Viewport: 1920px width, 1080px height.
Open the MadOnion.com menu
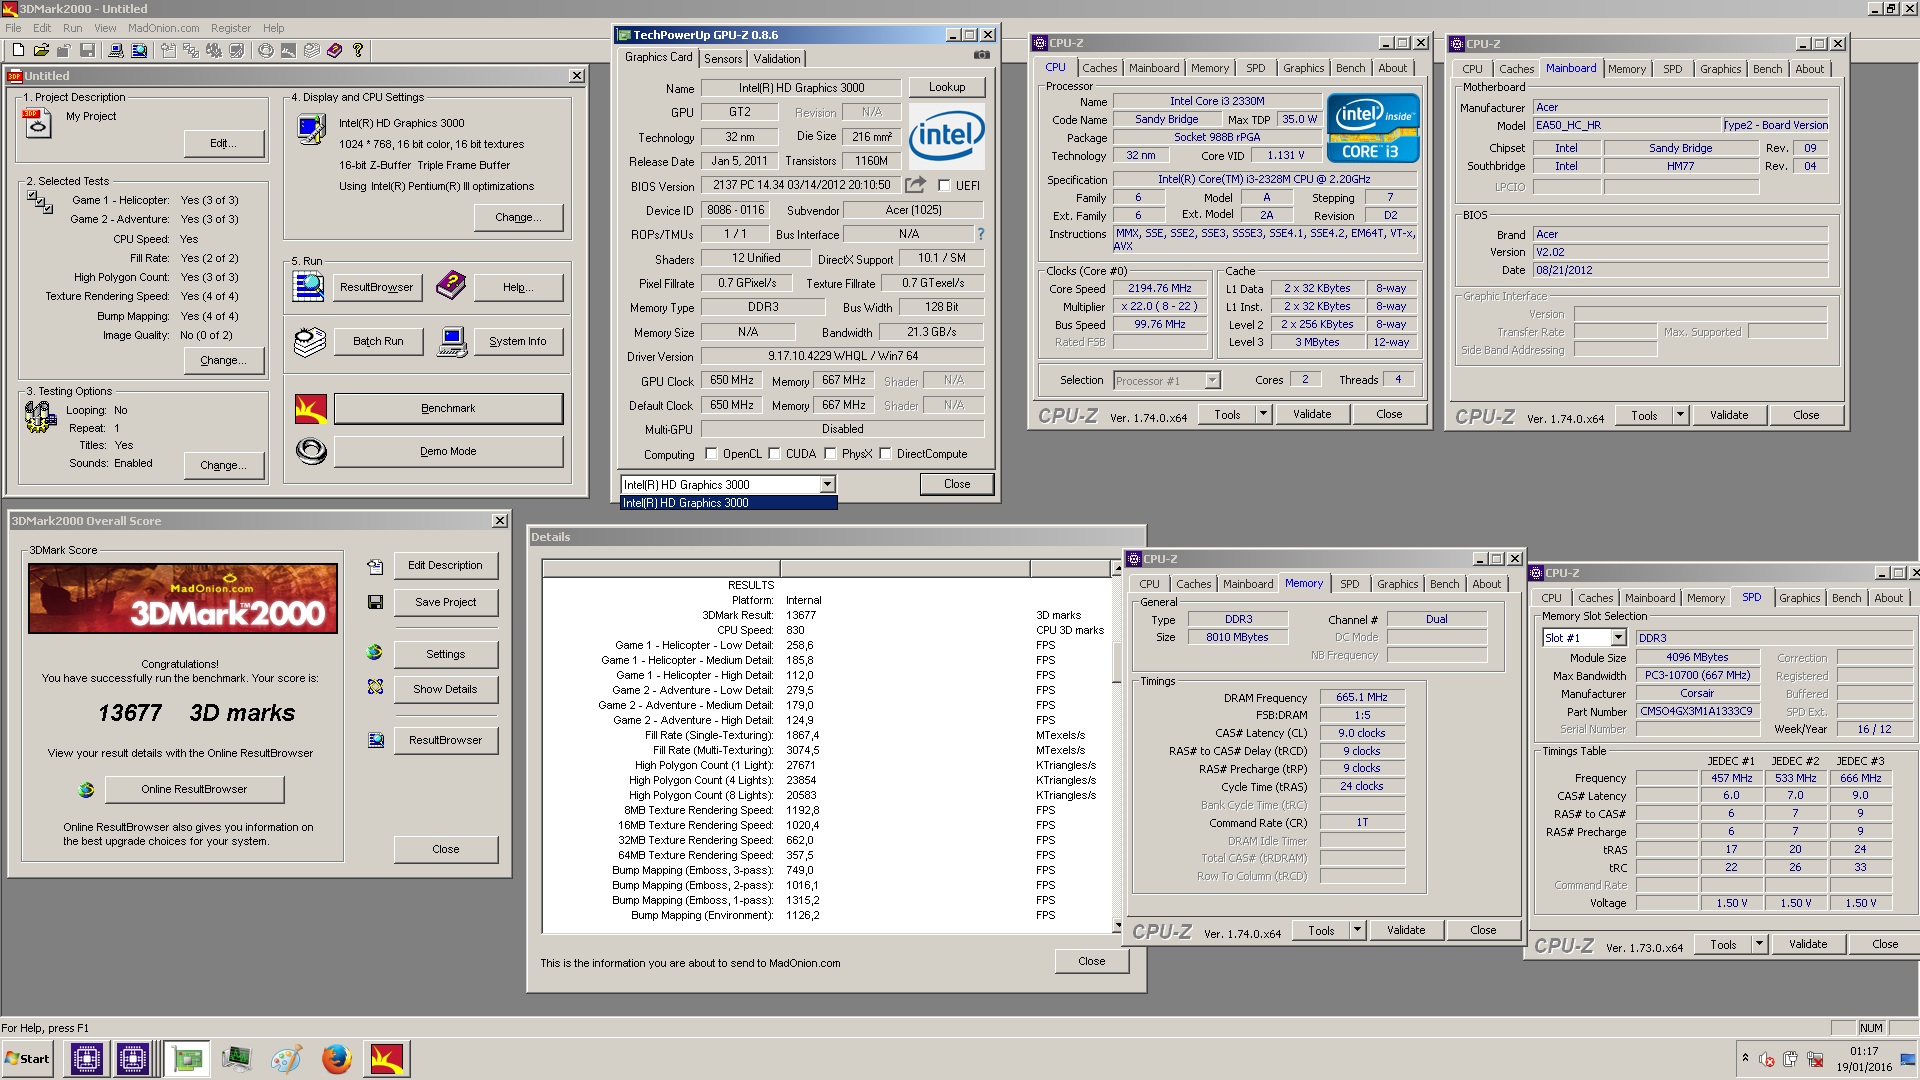pos(163,28)
